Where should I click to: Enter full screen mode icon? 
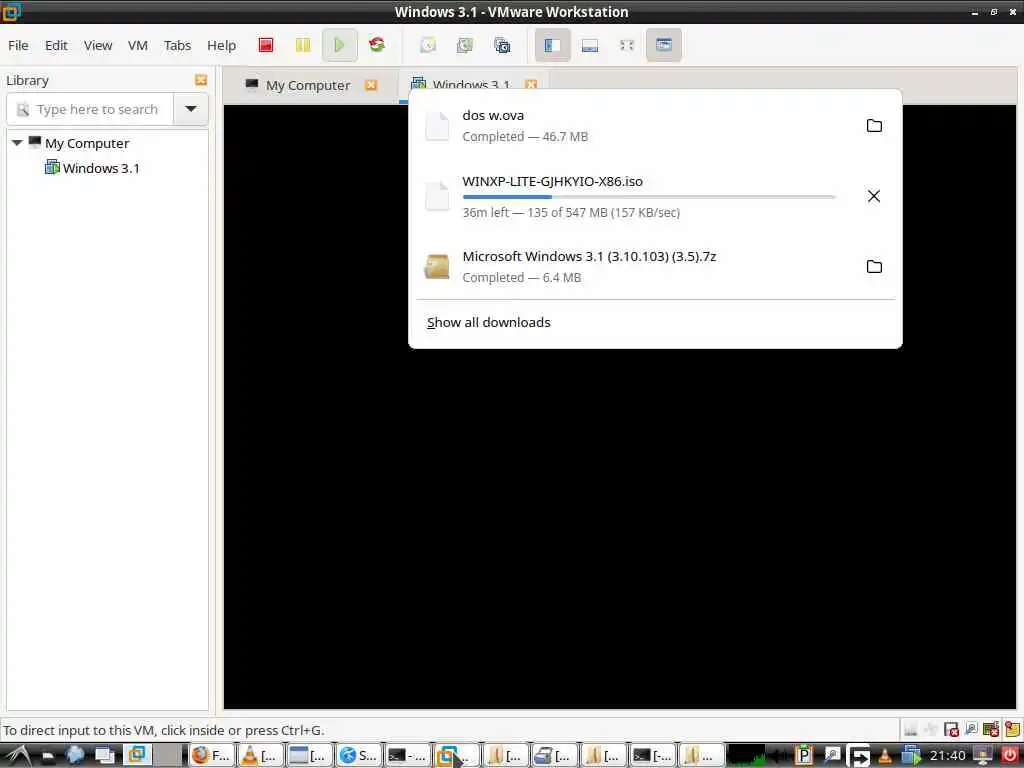pyautogui.click(x=627, y=45)
